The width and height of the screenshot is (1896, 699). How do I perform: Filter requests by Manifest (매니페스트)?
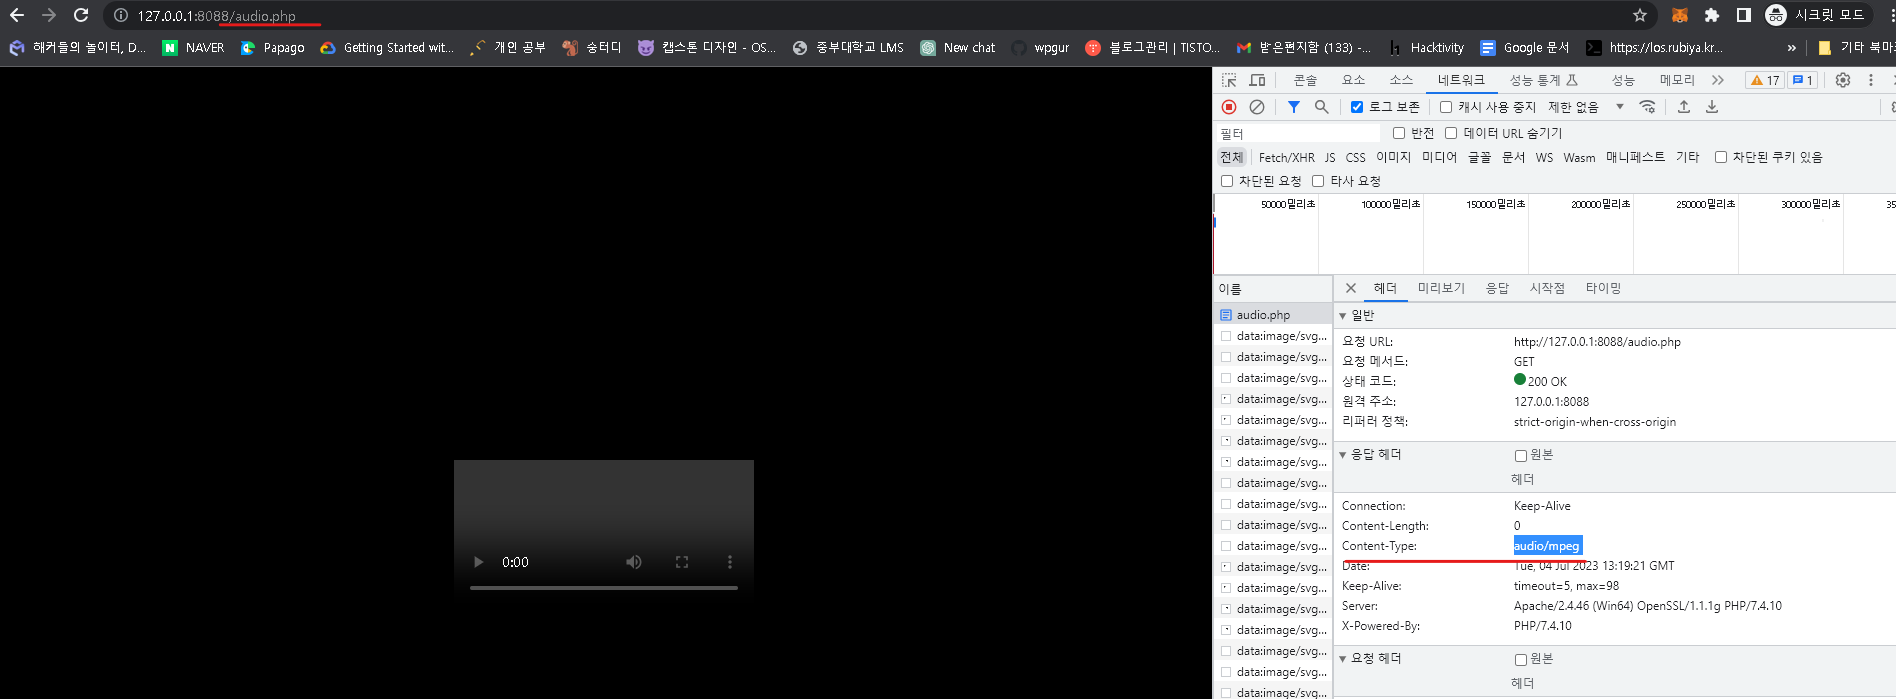coord(1635,157)
